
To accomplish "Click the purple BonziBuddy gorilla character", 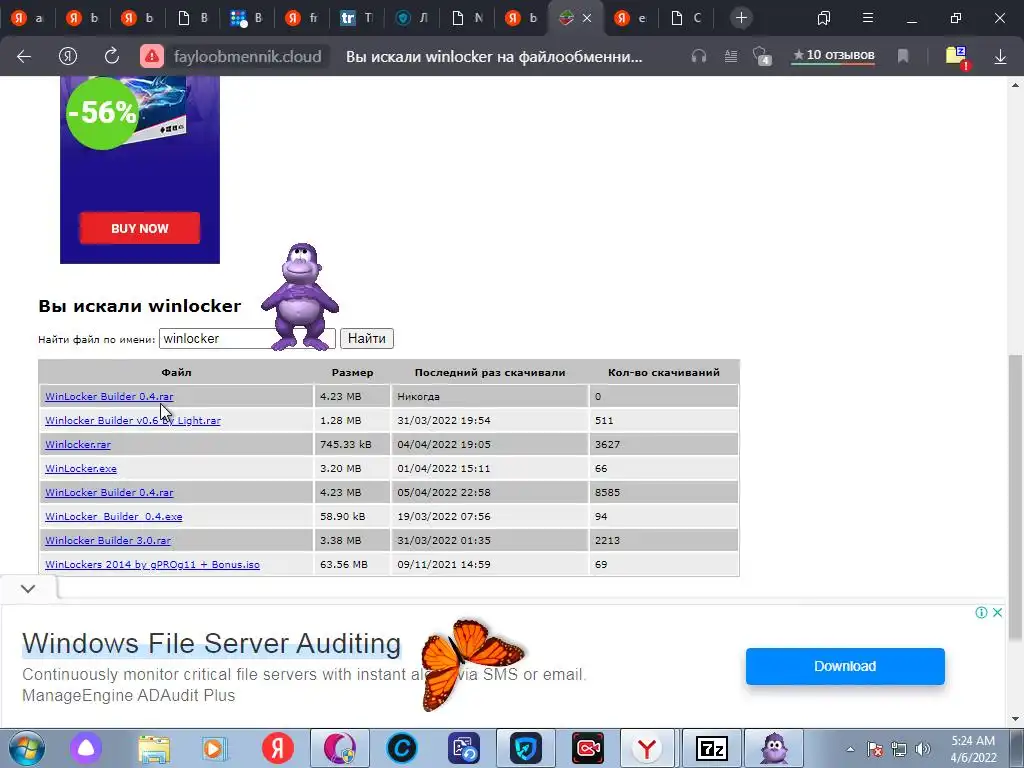I will tap(300, 297).
